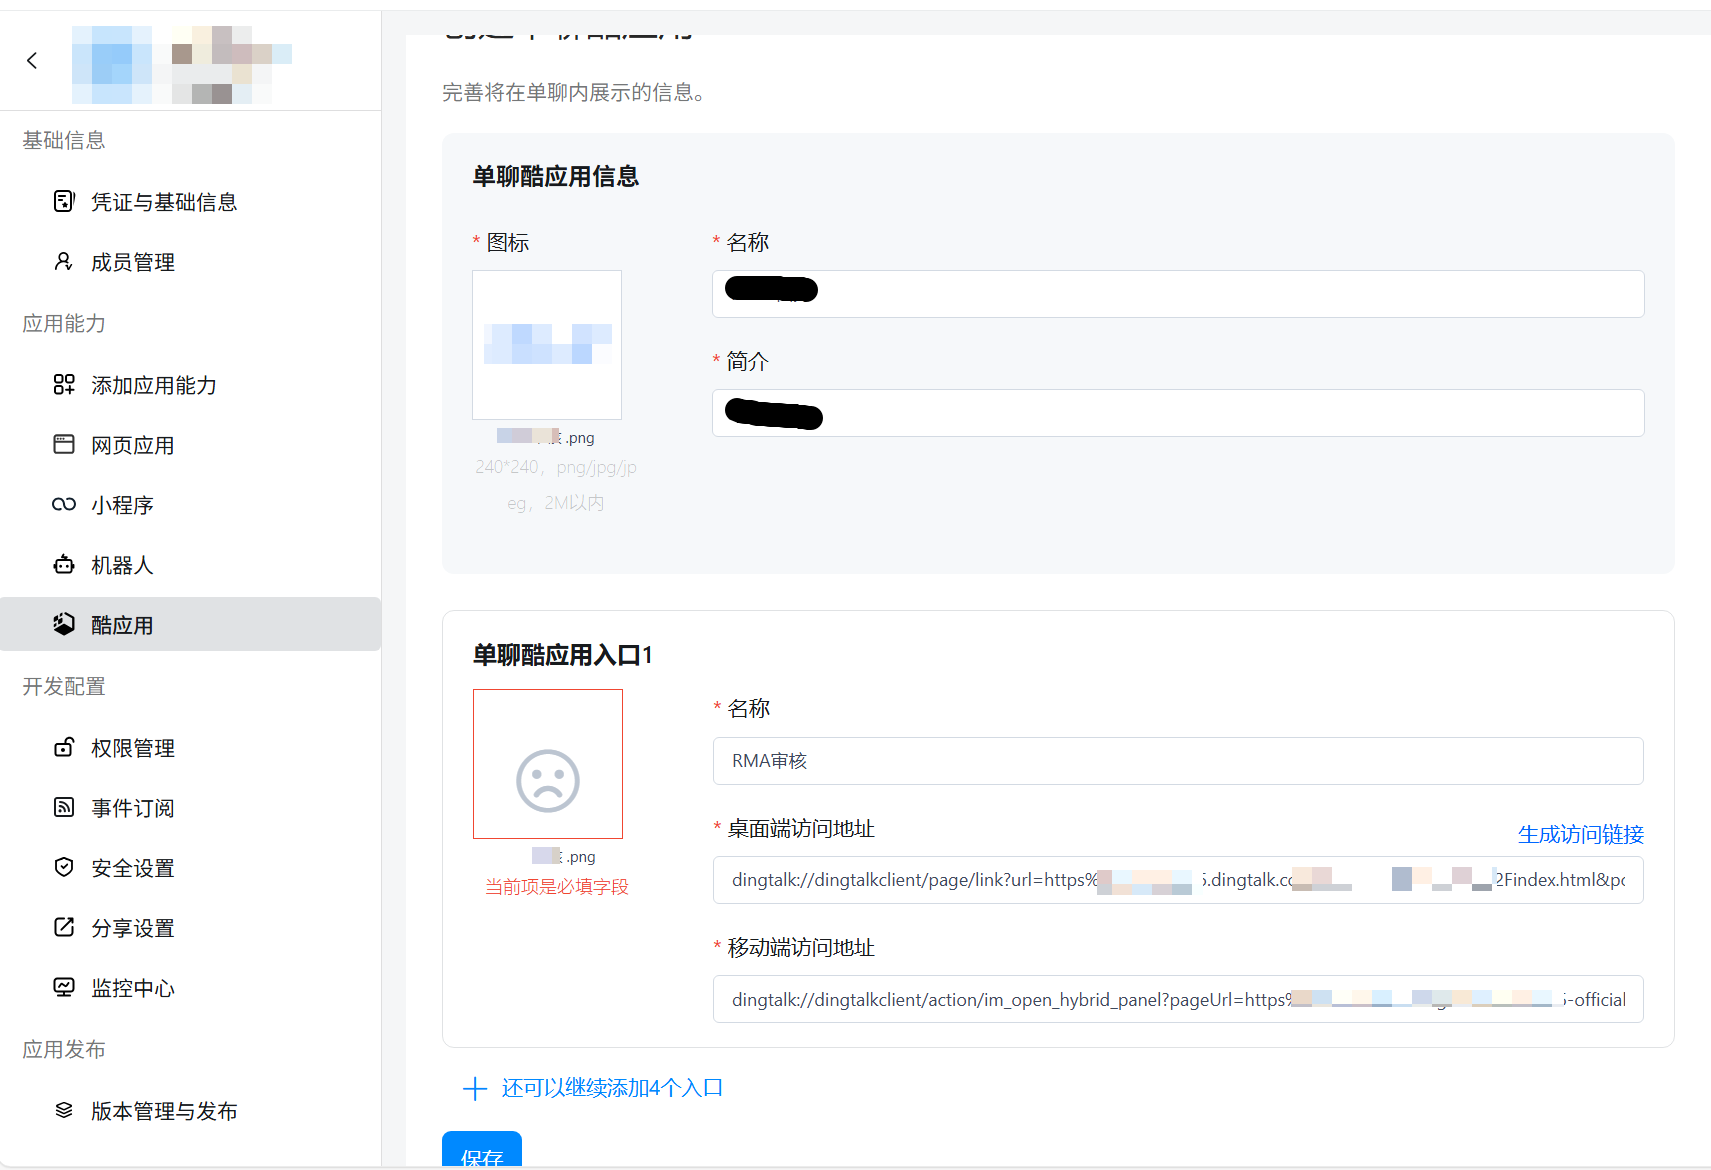Click the 完善将在单聊内展示的信息 text
The width and height of the screenshot is (1711, 1170).
click(x=574, y=93)
